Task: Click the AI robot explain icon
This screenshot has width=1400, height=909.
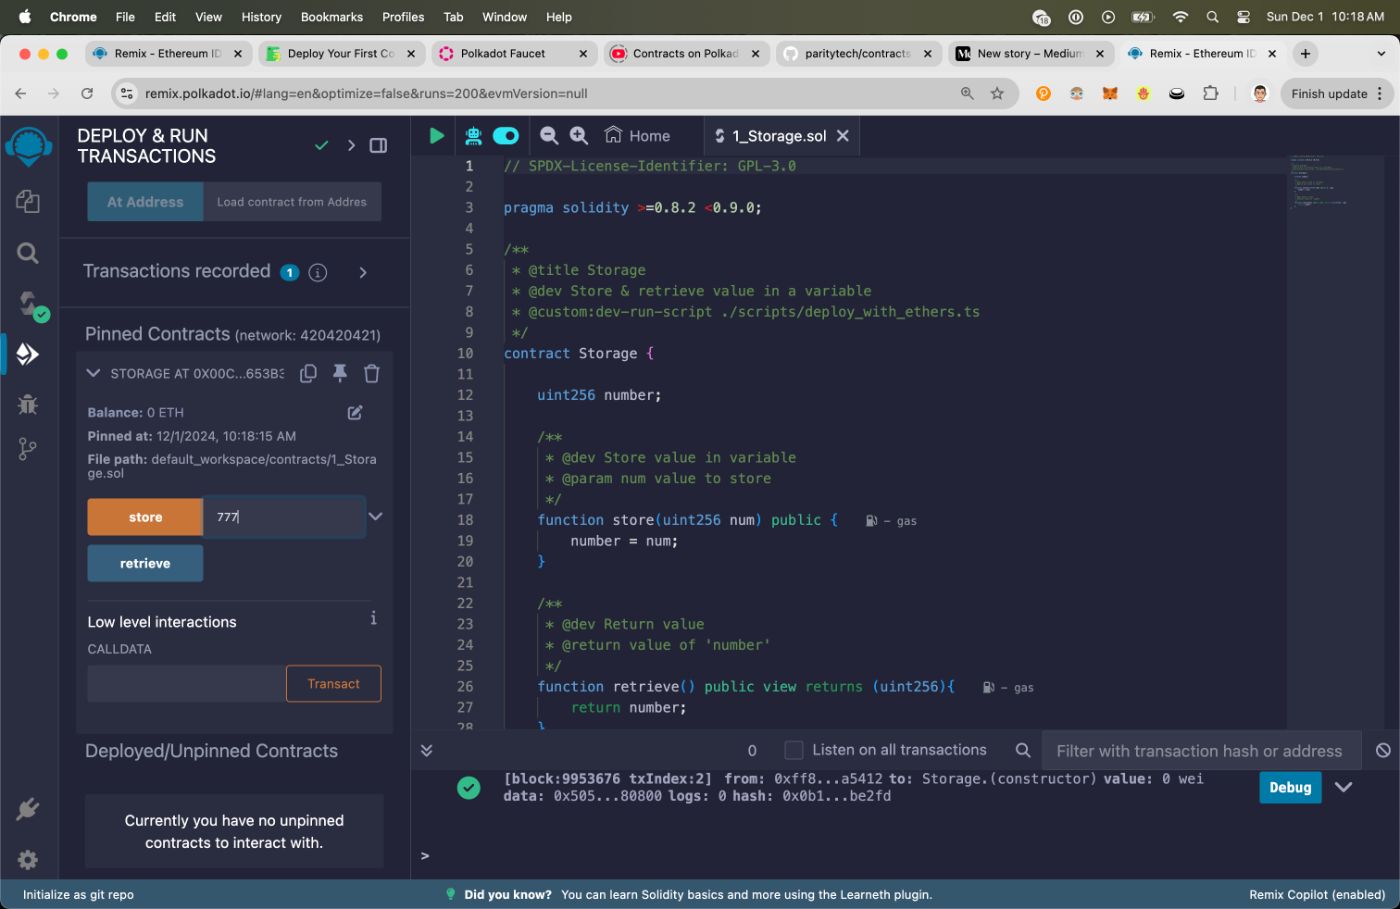Action: 473,136
